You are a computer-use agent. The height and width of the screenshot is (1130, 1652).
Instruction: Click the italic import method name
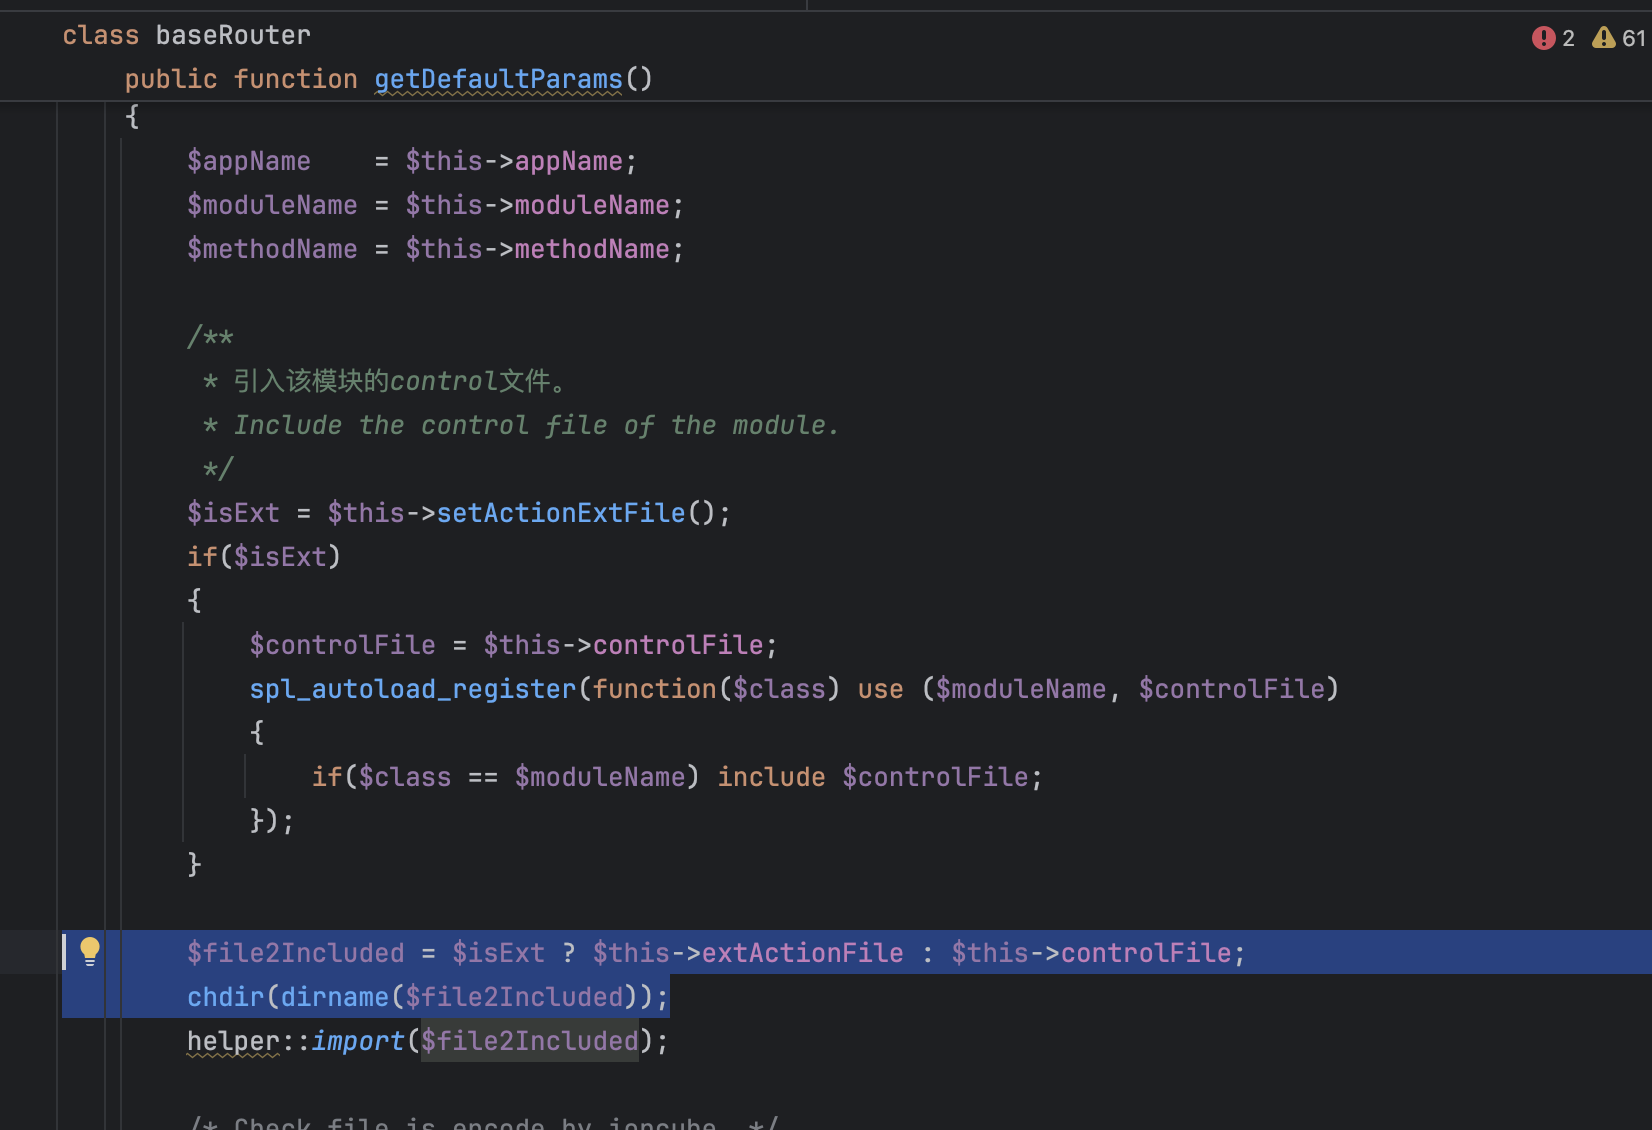[x=357, y=1041]
